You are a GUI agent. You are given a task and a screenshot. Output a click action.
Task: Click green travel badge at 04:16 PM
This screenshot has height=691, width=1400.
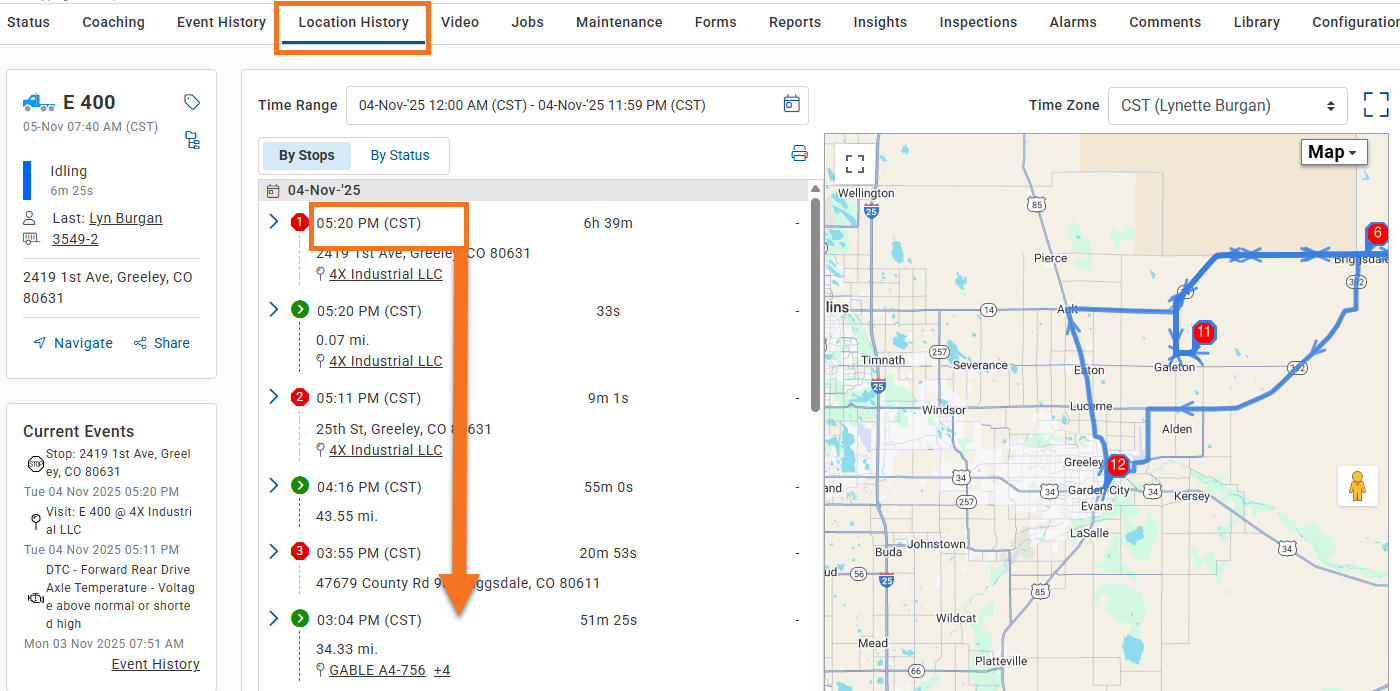click(299, 486)
